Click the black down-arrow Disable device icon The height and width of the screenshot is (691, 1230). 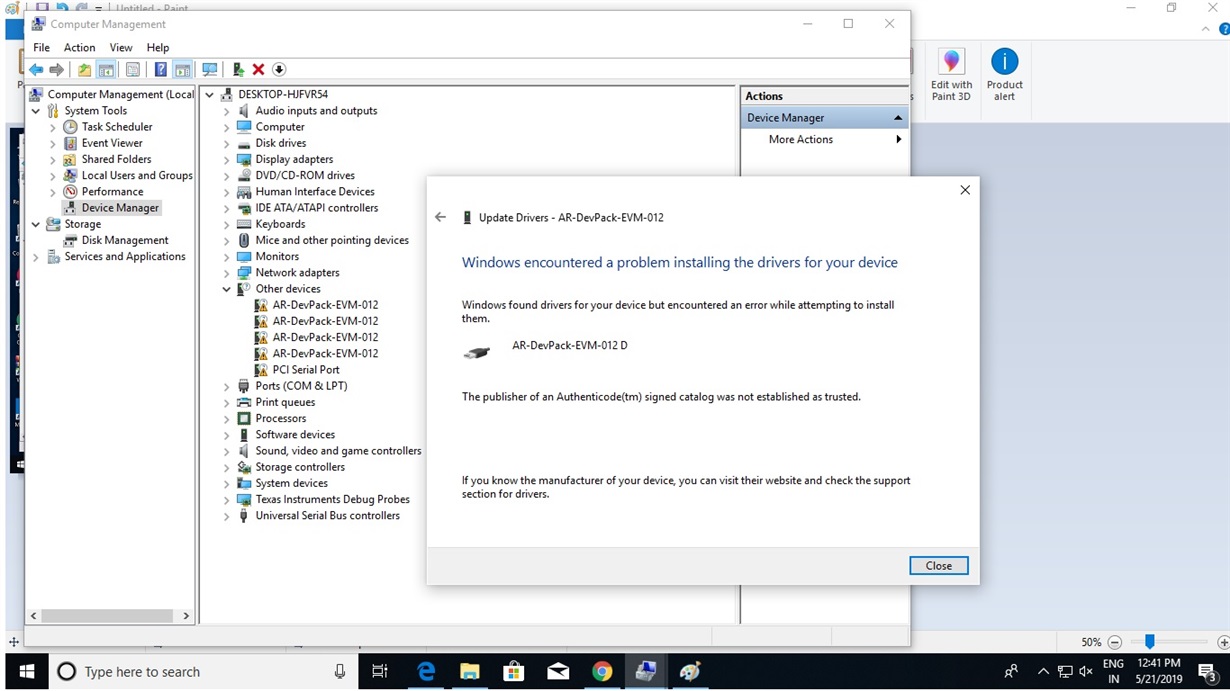click(279, 70)
